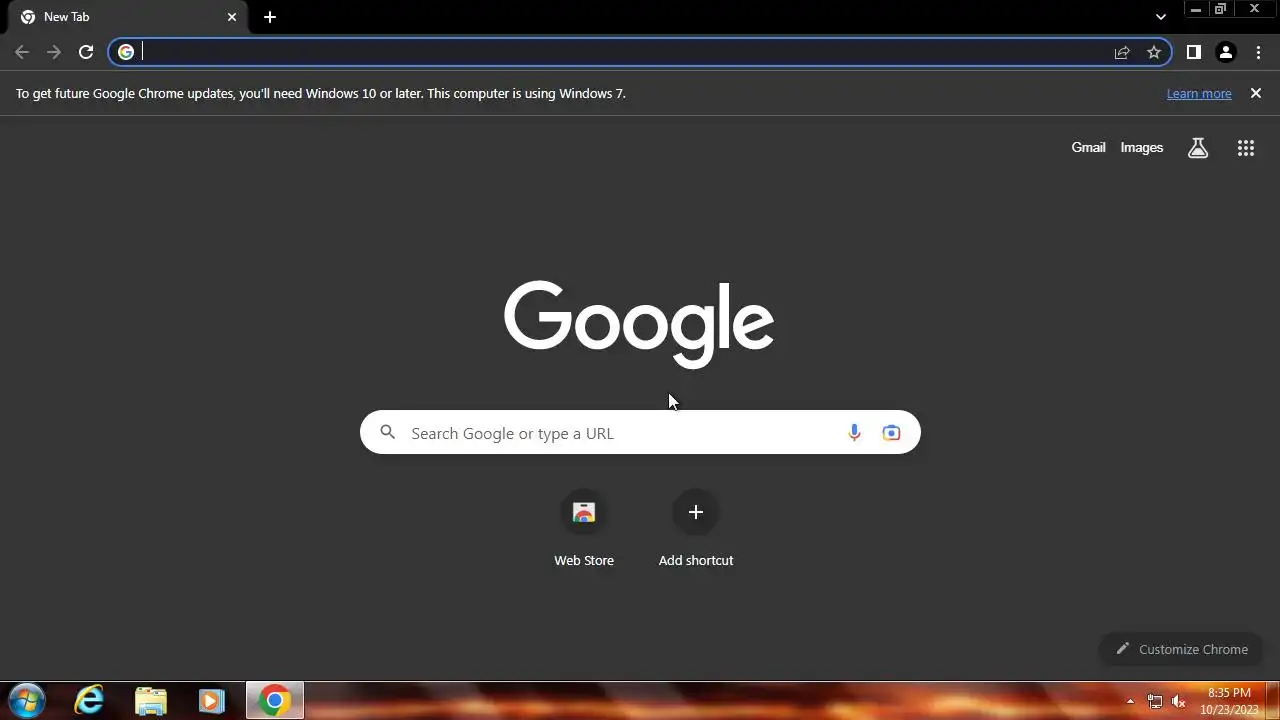
Task: Click the browser Back arrow
Action: point(22,52)
